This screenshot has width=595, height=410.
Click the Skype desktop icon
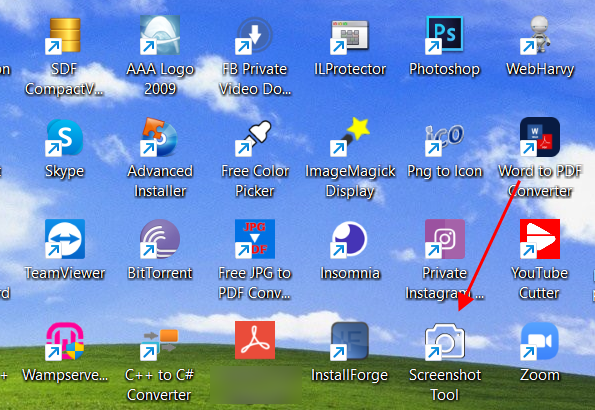pos(64,137)
